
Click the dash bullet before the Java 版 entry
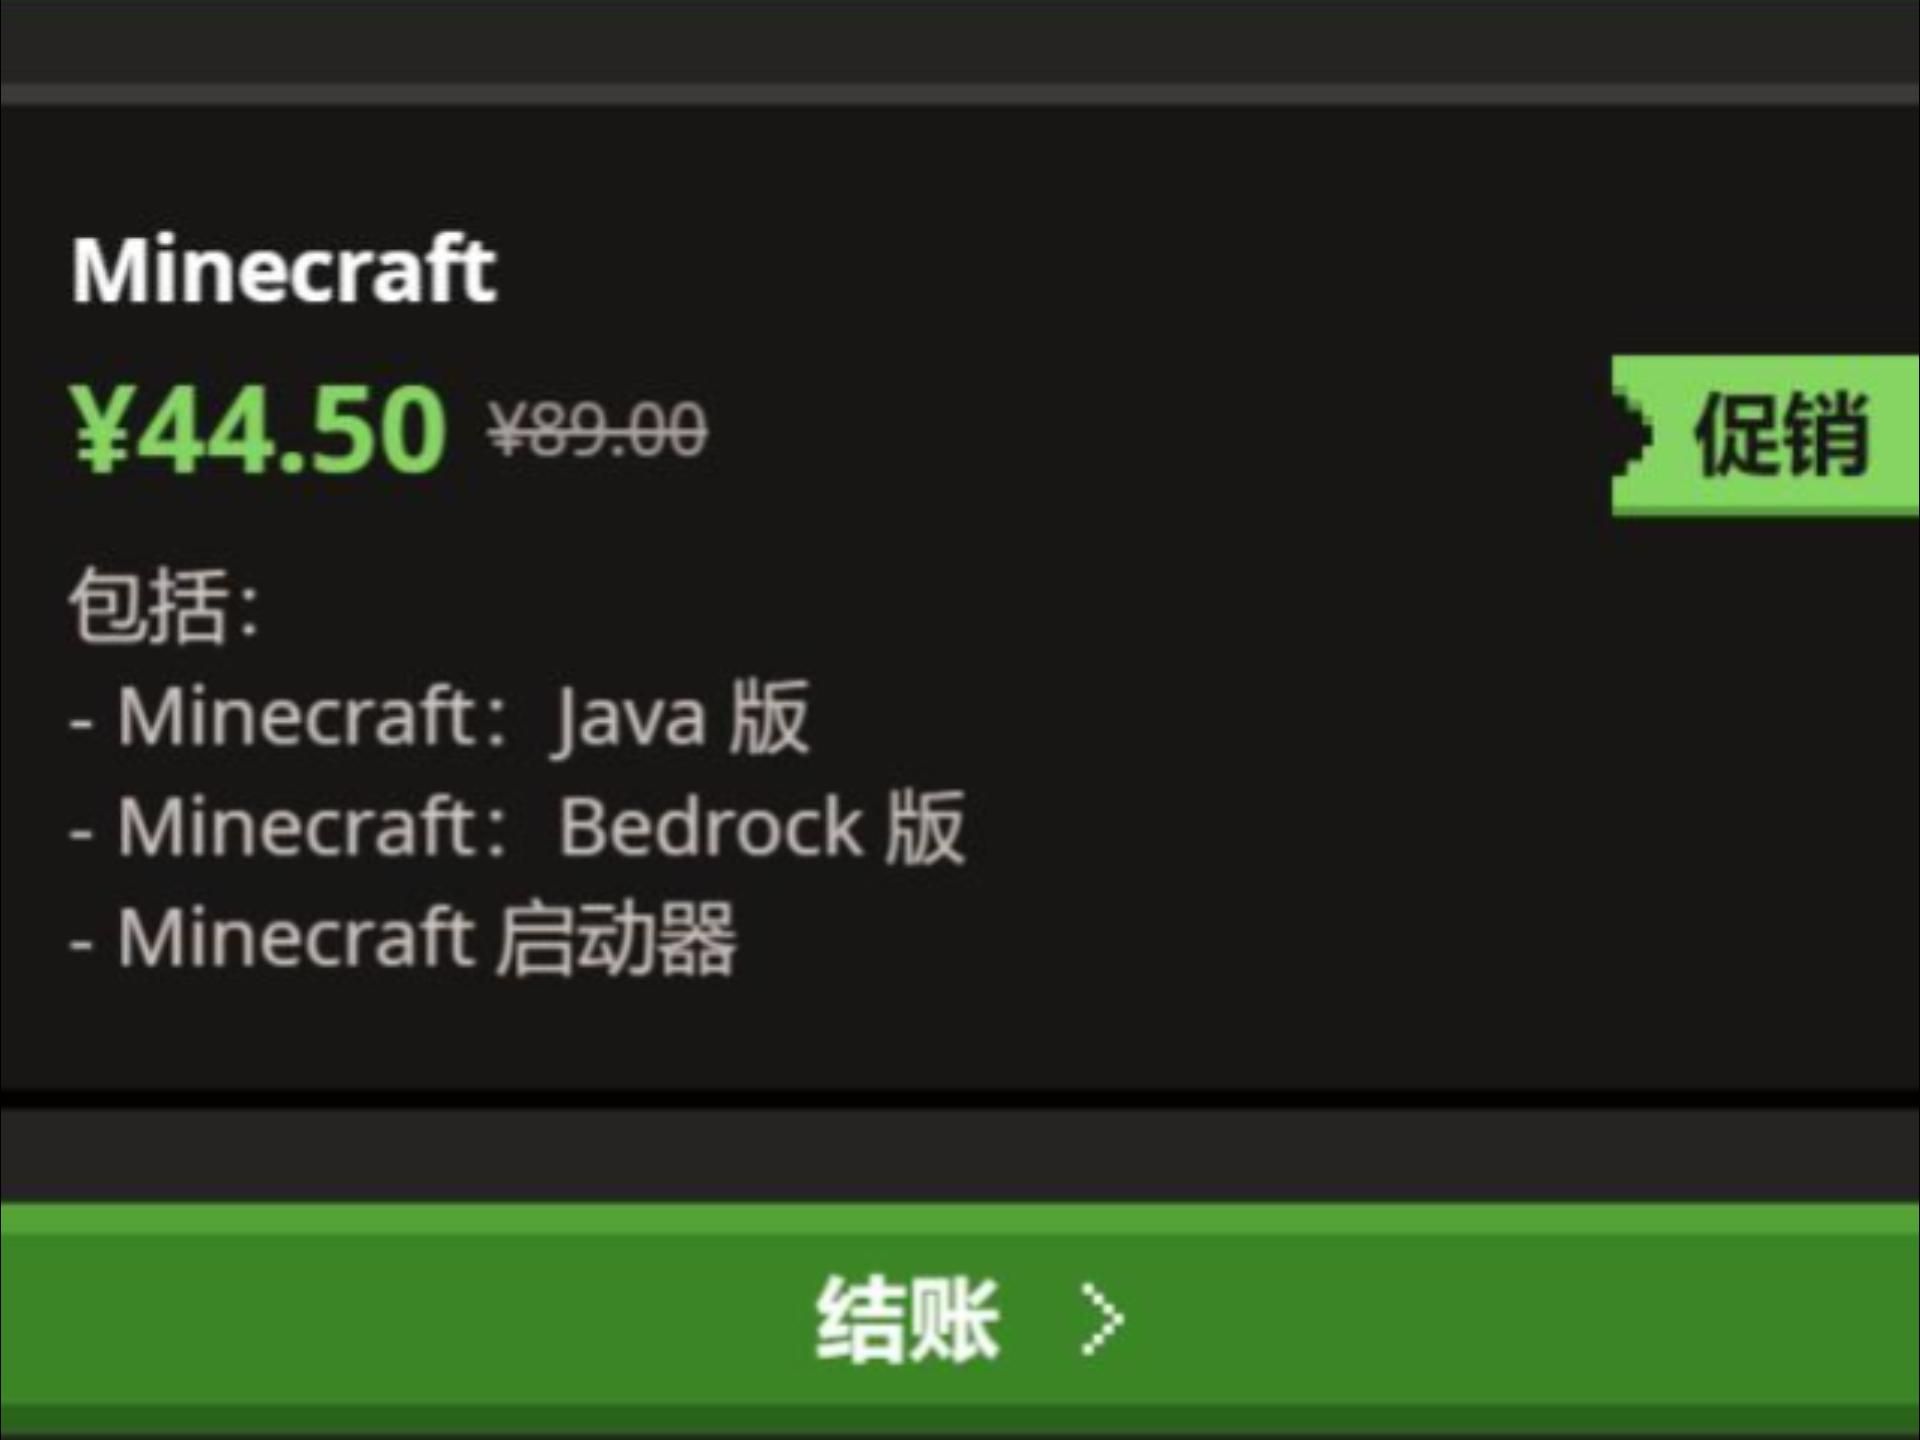[82, 722]
